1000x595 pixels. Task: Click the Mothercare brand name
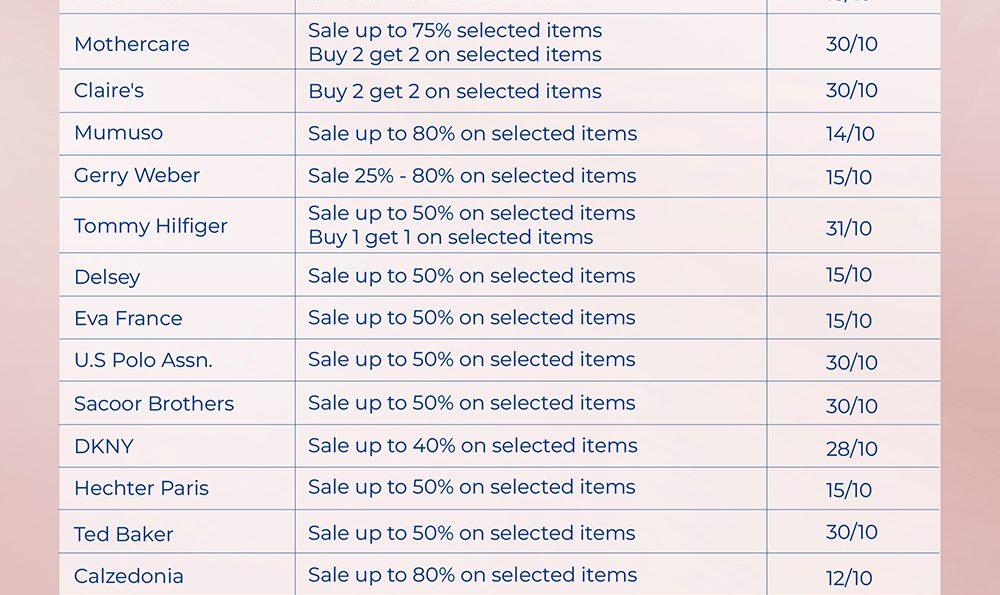pos(131,44)
